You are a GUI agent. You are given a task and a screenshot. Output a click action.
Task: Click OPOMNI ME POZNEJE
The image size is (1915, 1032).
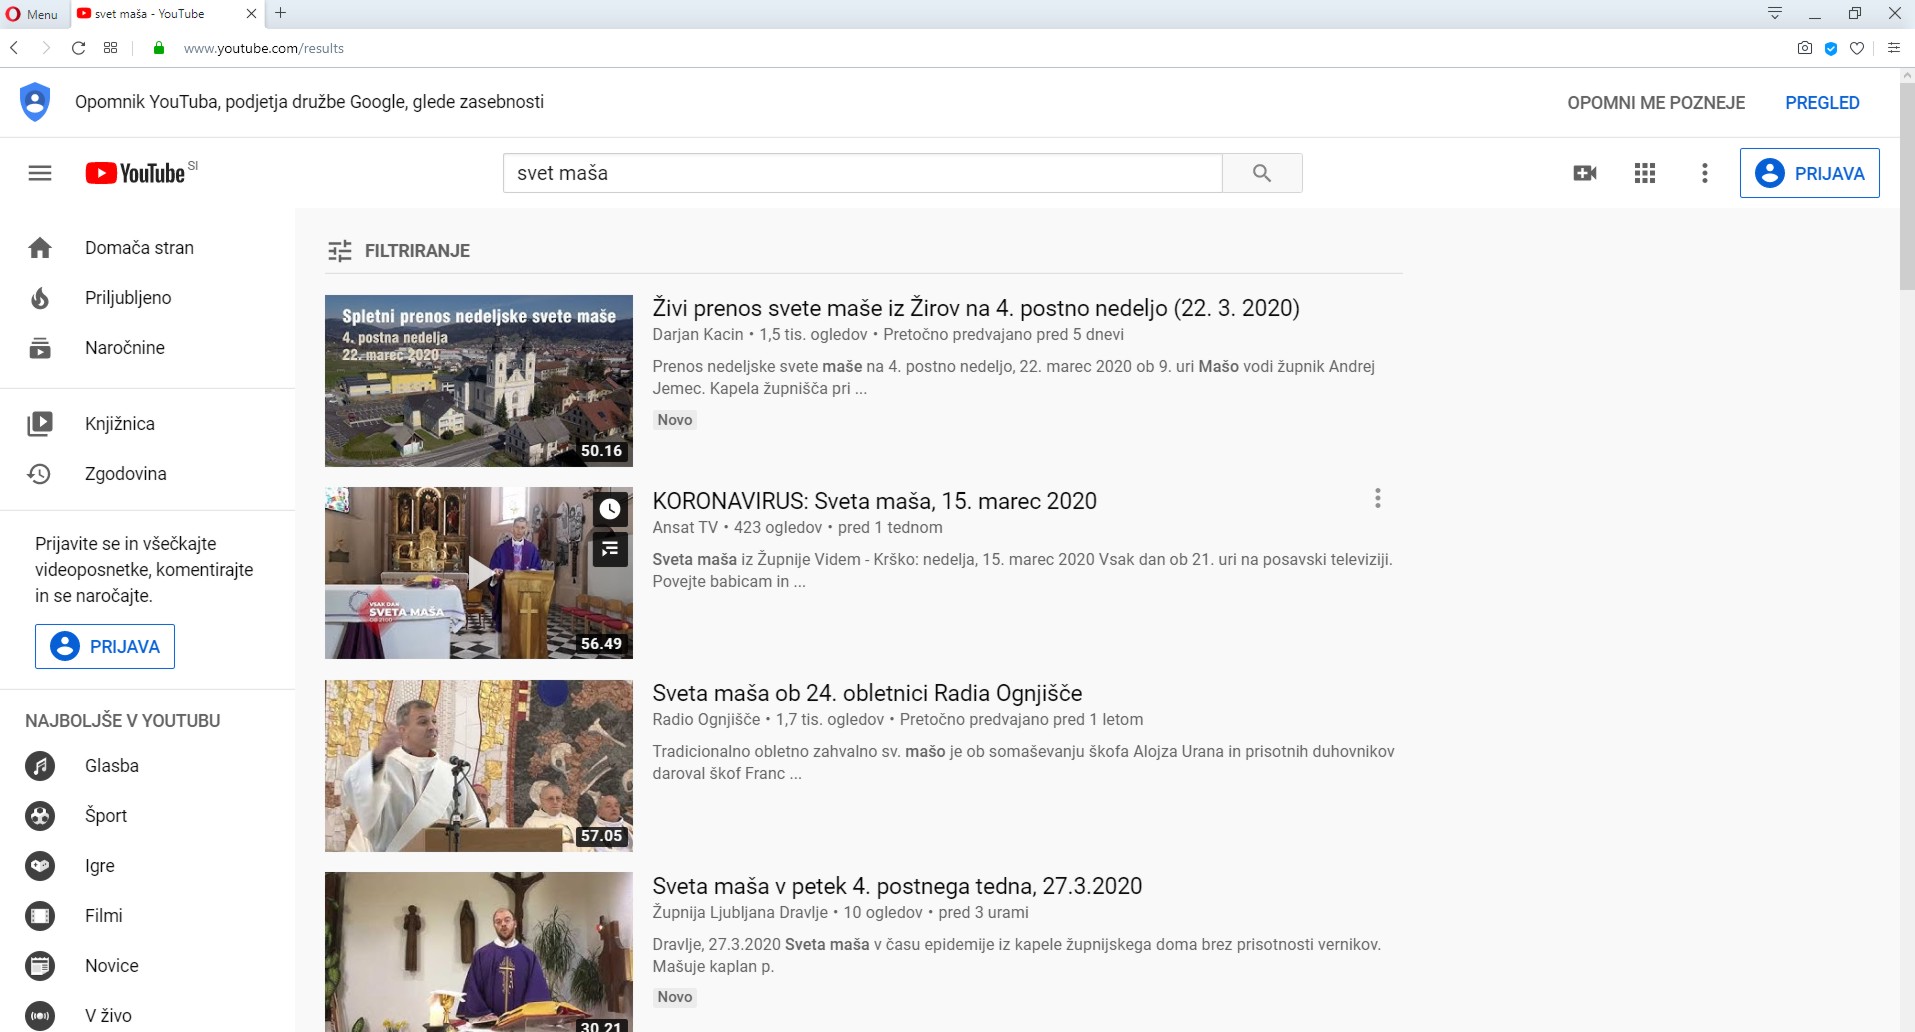pos(1655,103)
